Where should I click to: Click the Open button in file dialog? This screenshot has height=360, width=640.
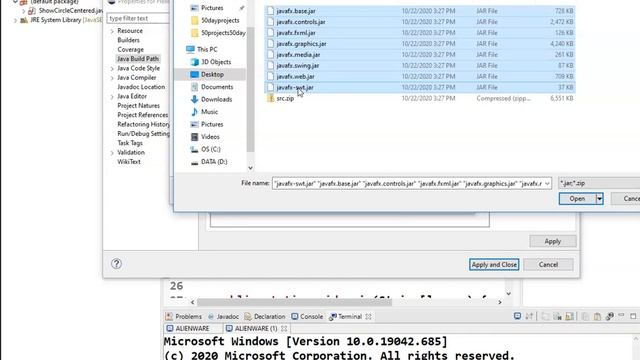[577, 199]
